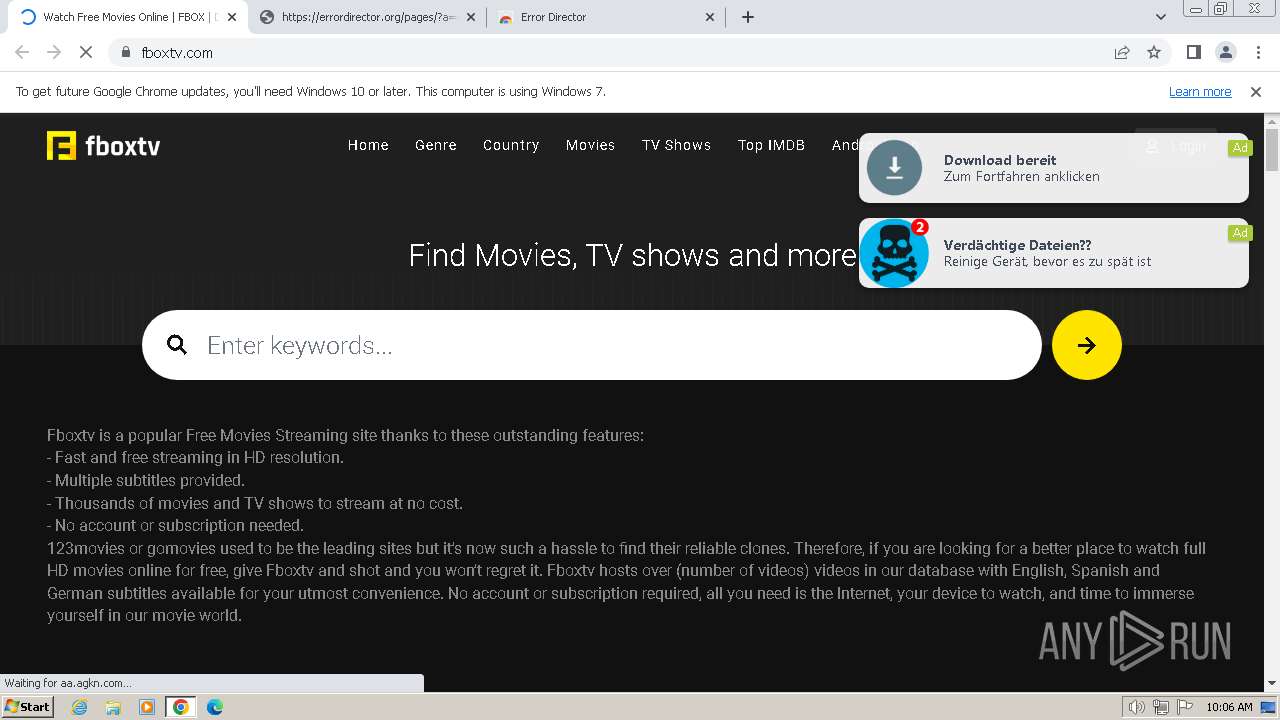The height and width of the screenshot is (720, 1280).
Task: Switch to the Error Director tab
Action: coord(607,17)
